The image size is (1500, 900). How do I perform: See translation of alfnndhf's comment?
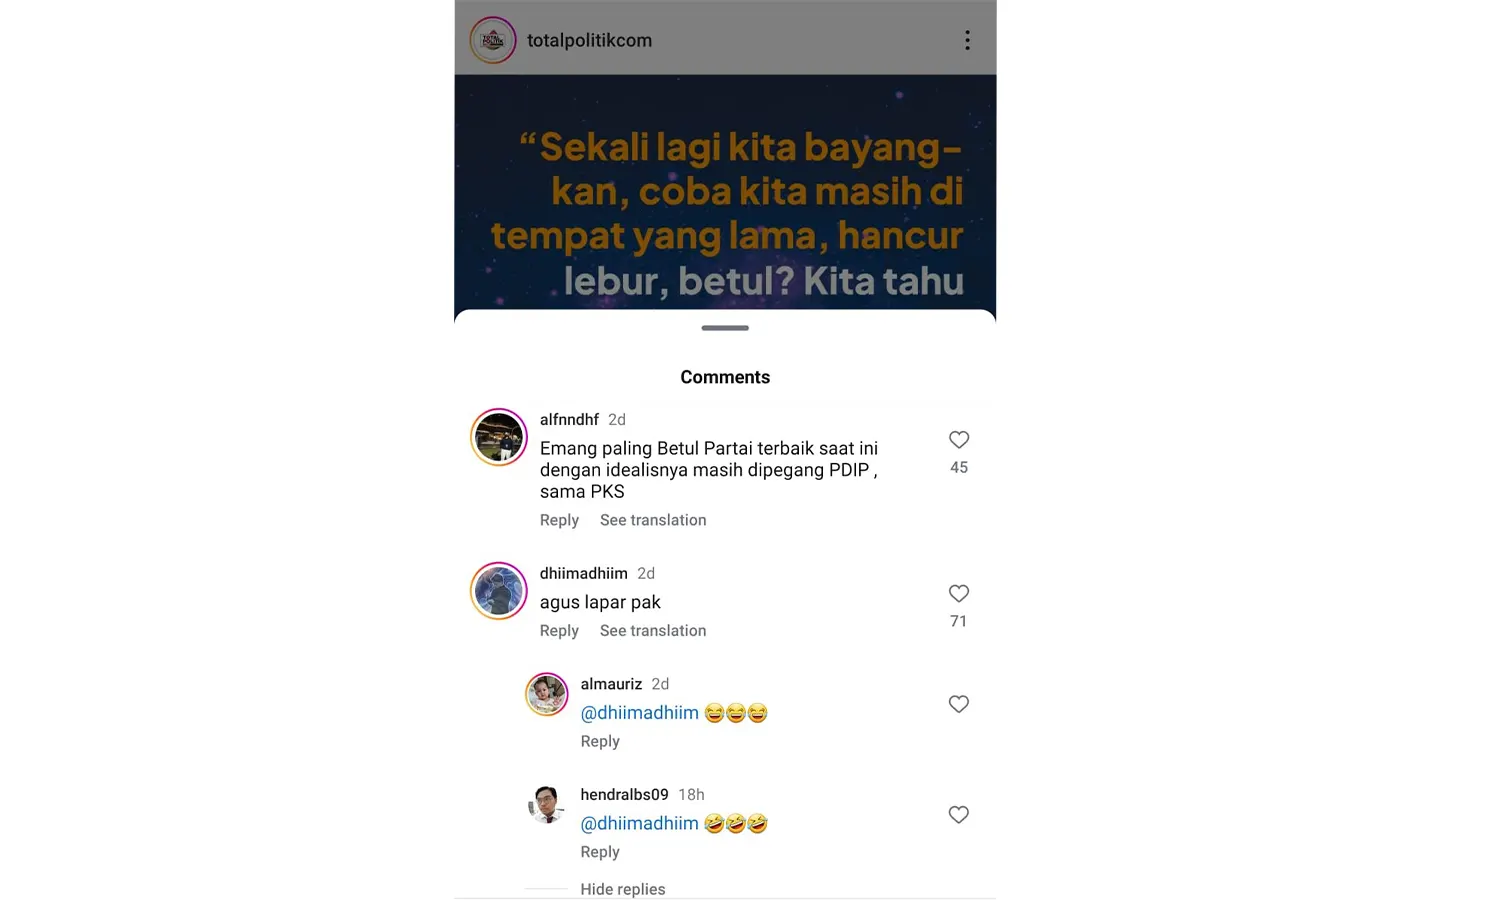(653, 520)
